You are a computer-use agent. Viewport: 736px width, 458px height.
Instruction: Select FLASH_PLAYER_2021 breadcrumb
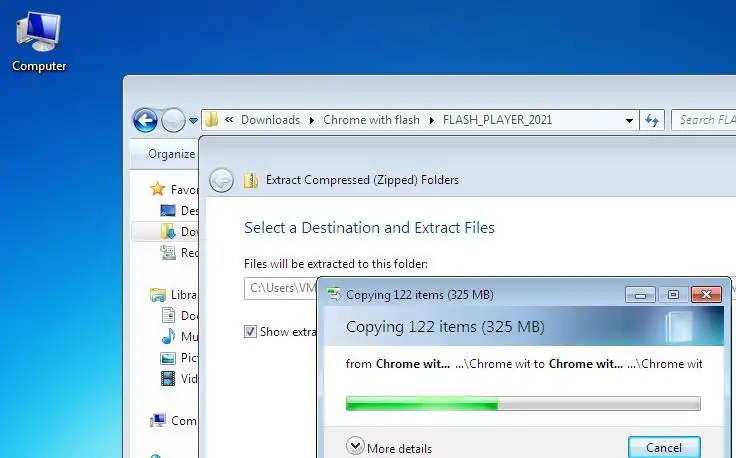(498, 120)
